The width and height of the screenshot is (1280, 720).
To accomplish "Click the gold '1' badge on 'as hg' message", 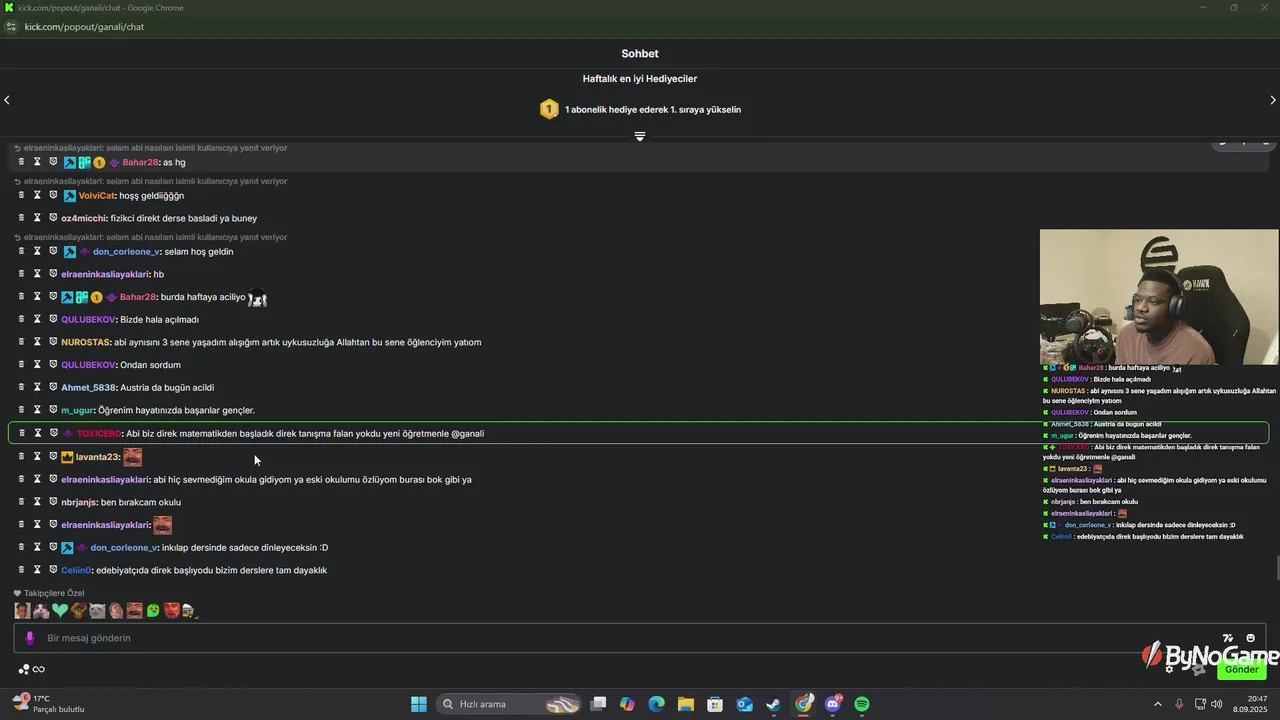I will [x=99, y=162].
